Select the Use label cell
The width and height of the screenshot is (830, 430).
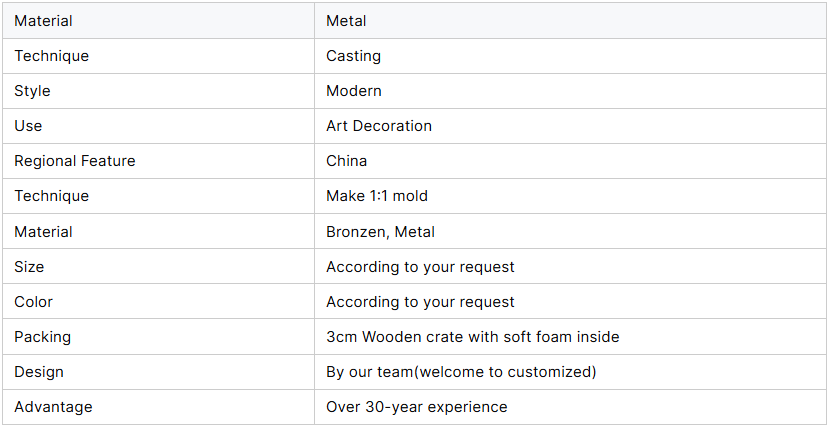[x=158, y=126]
